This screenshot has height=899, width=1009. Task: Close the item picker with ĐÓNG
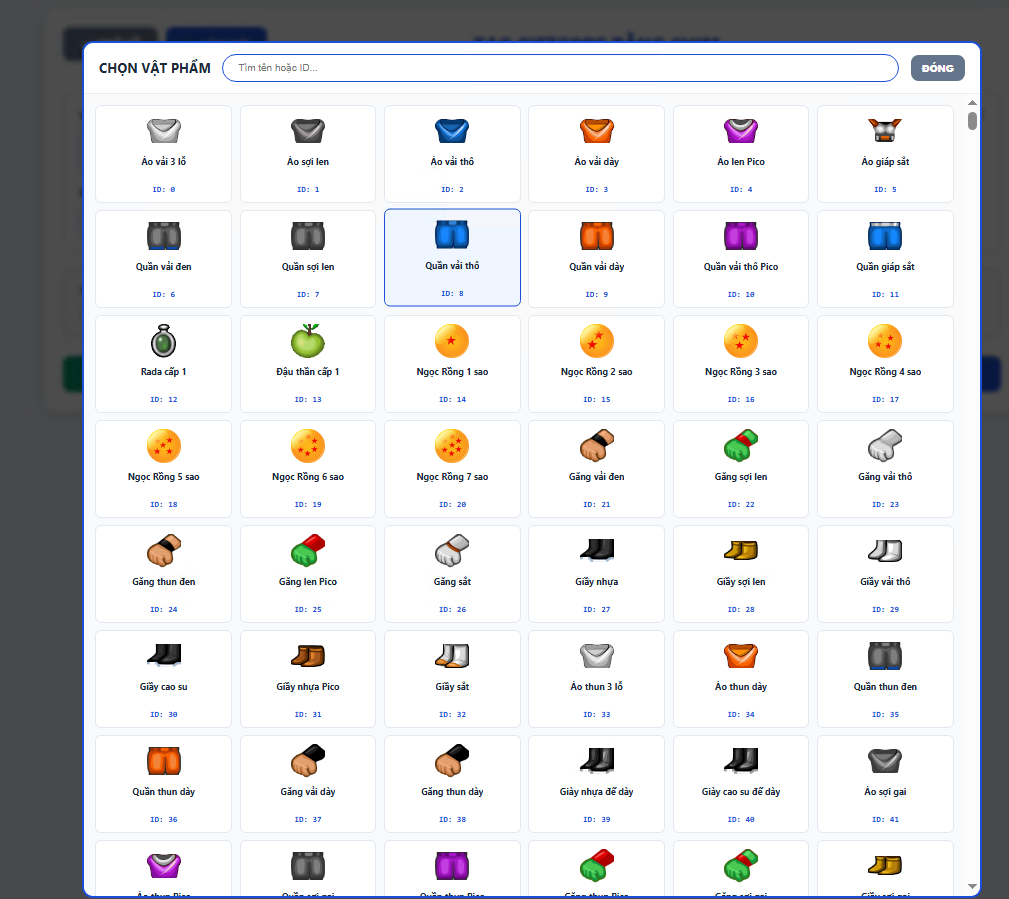937,68
